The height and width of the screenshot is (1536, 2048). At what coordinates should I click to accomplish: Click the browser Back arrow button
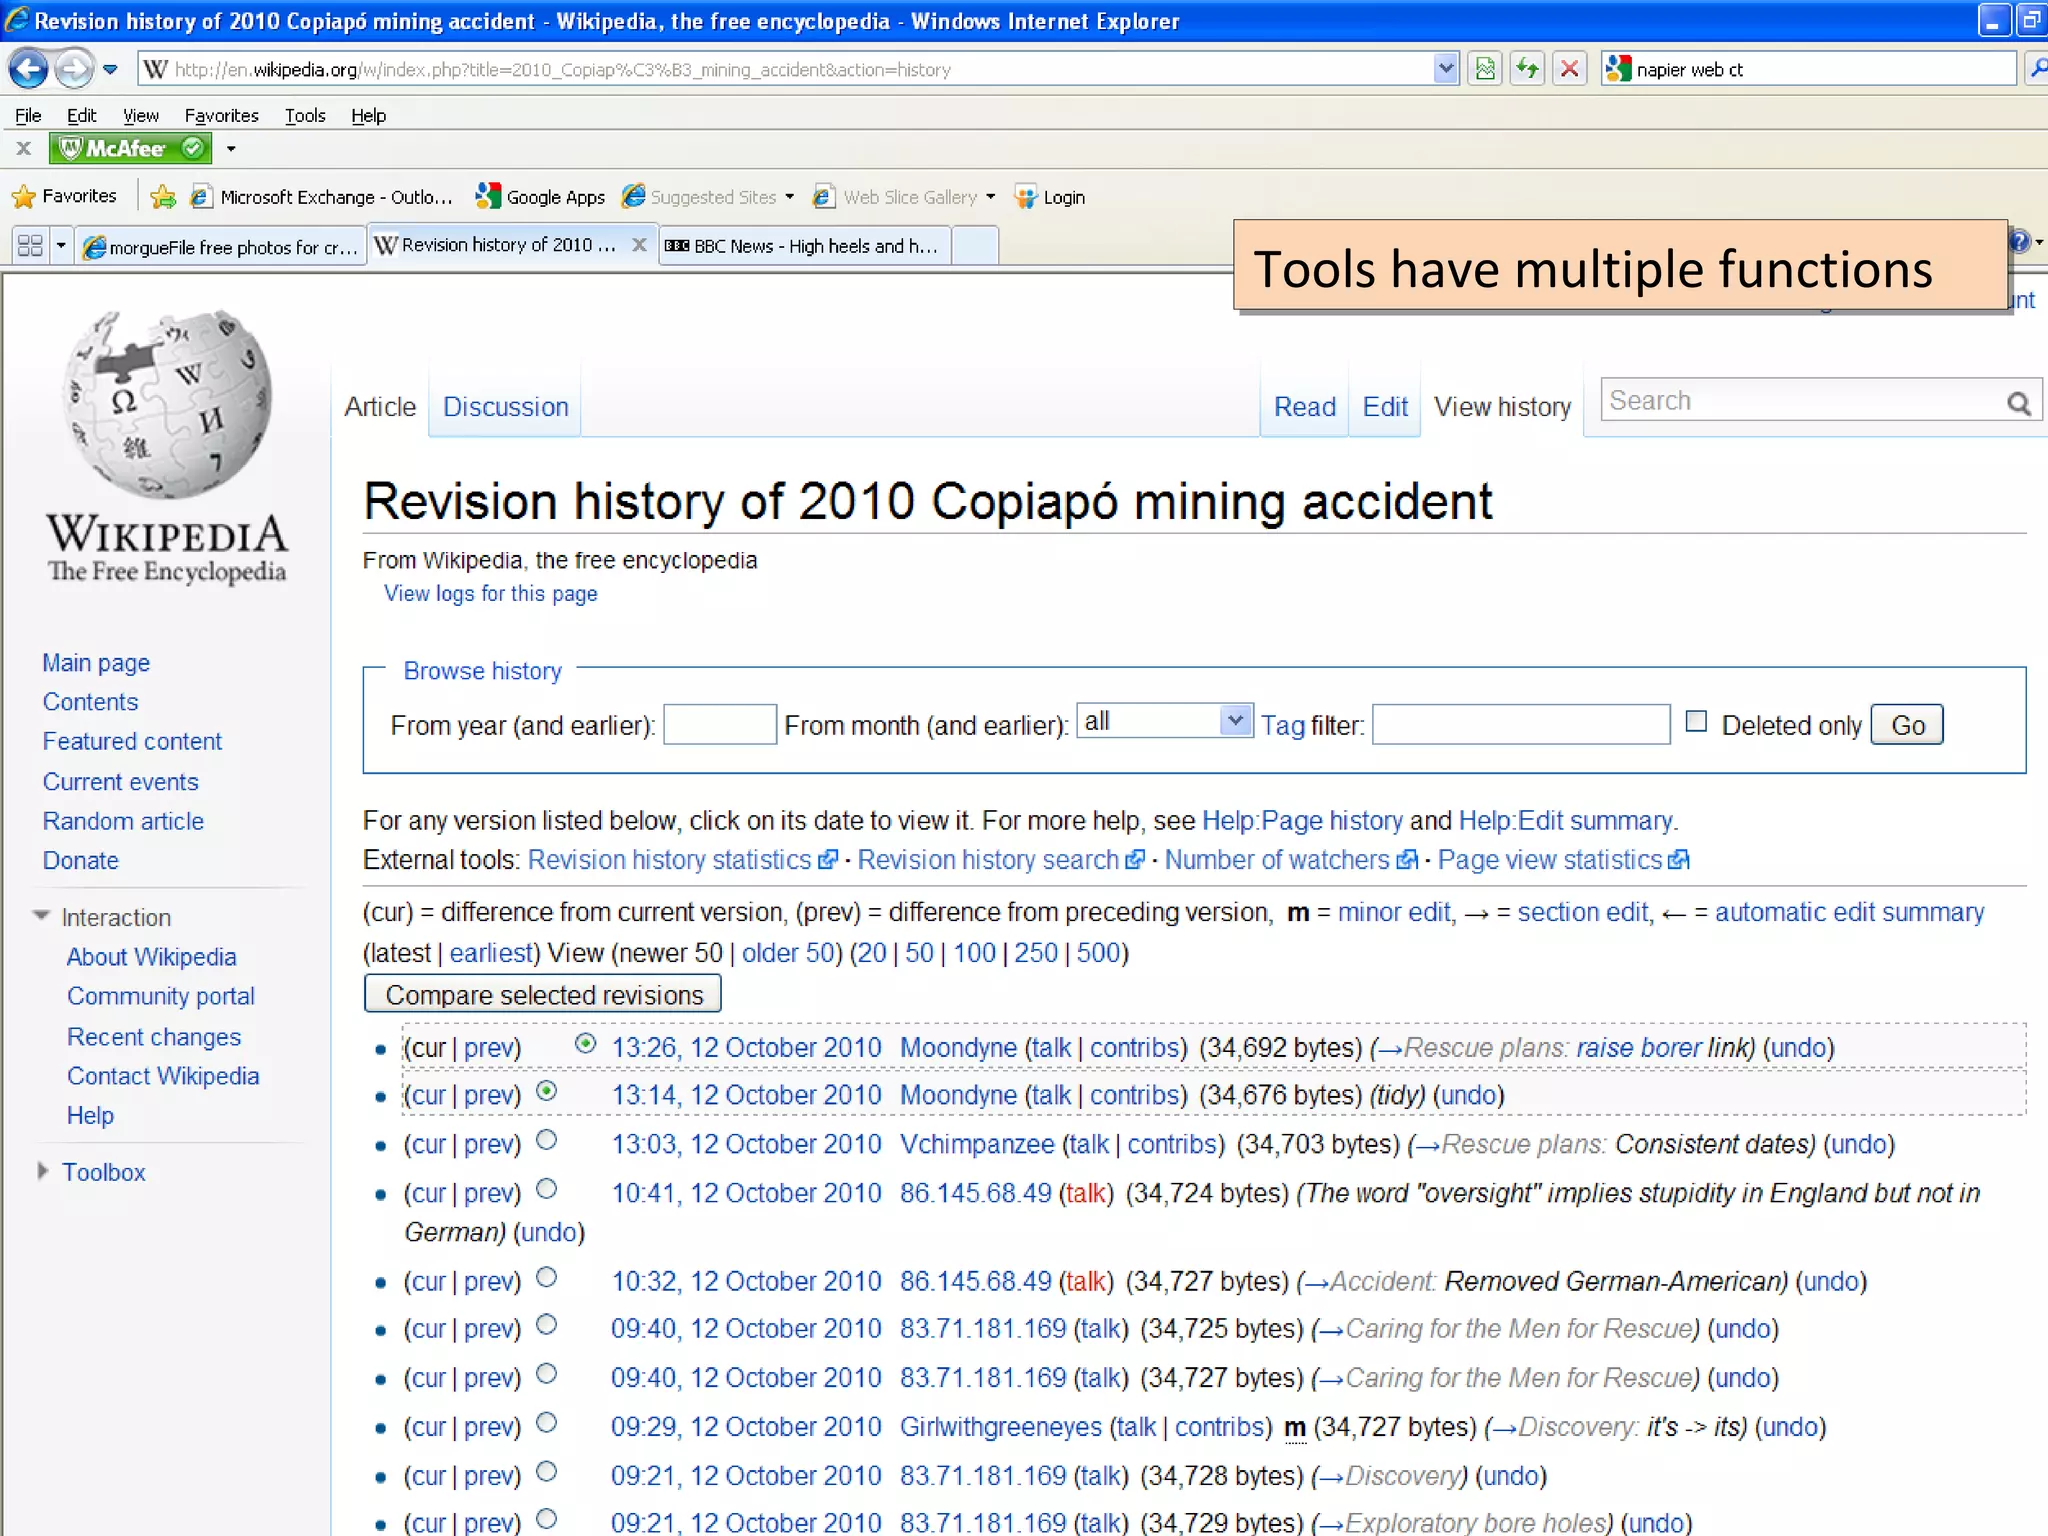(x=28, y=69)
